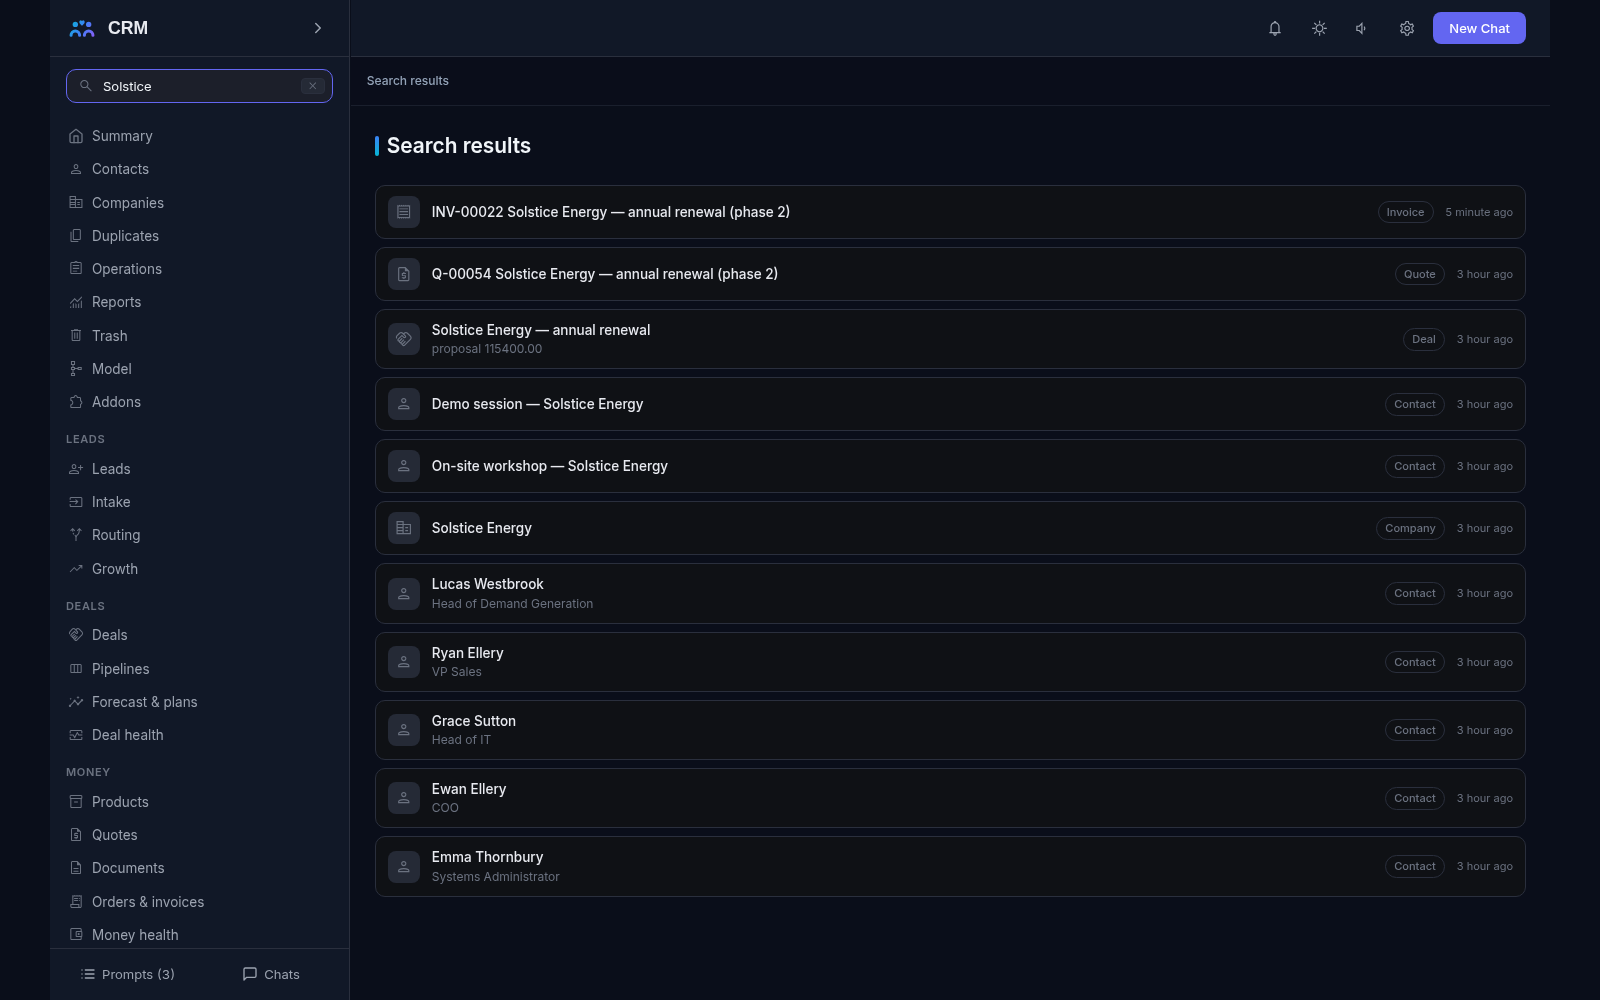Open the Operations clipboard icon

click(76, 269)
